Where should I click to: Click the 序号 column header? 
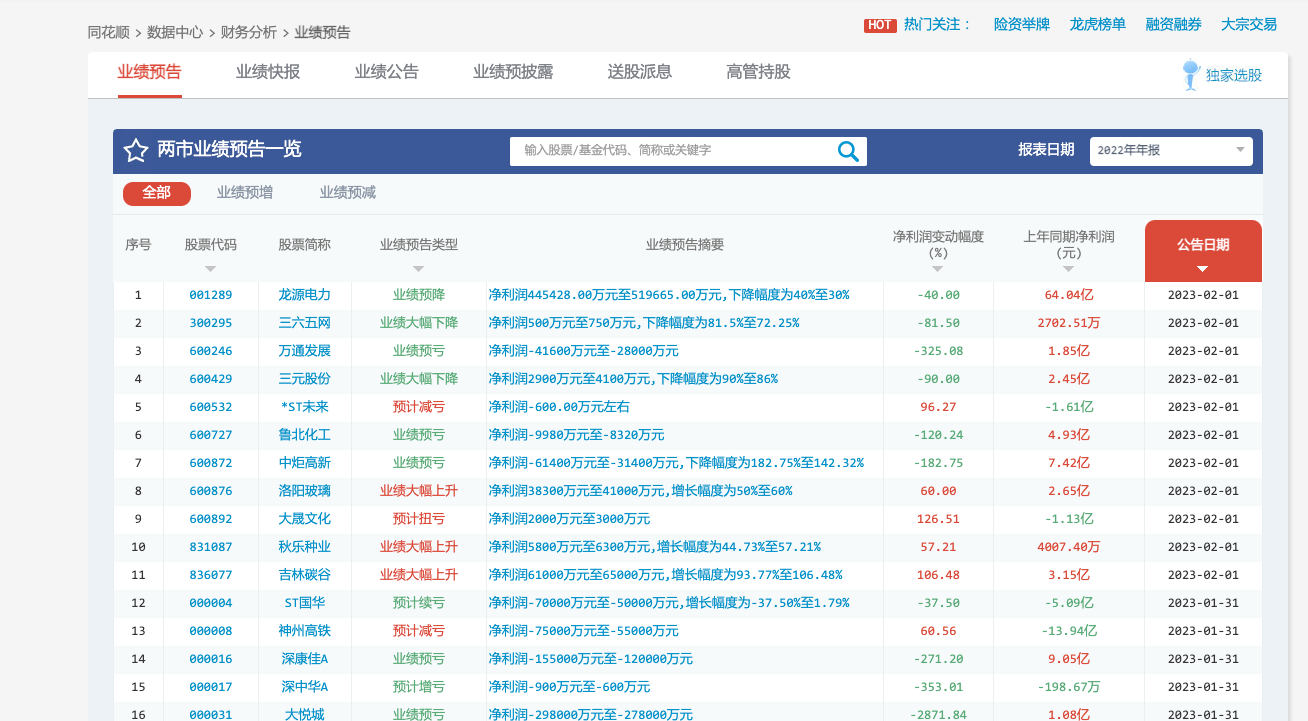click(138, 245)
